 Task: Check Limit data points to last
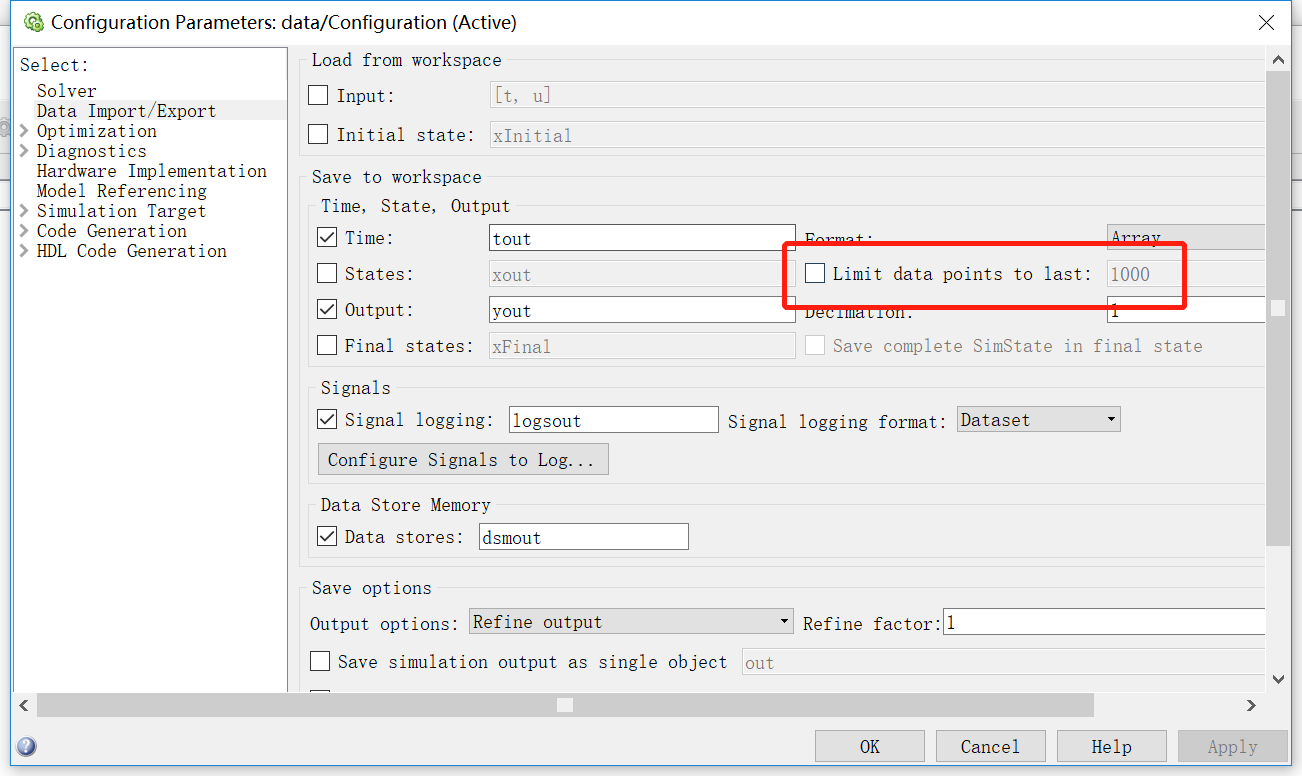pyautogui.click(x=815, y=273)
